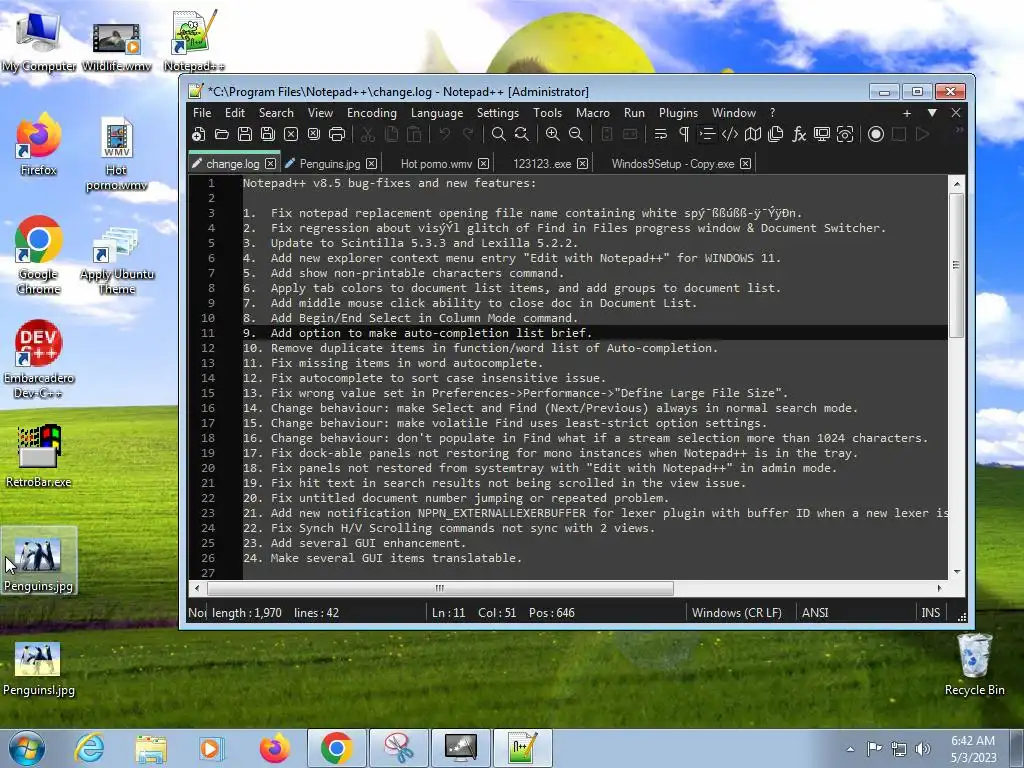Open the Edit menu
This screenshot has height=768, width=1024.
pos(234,113)
